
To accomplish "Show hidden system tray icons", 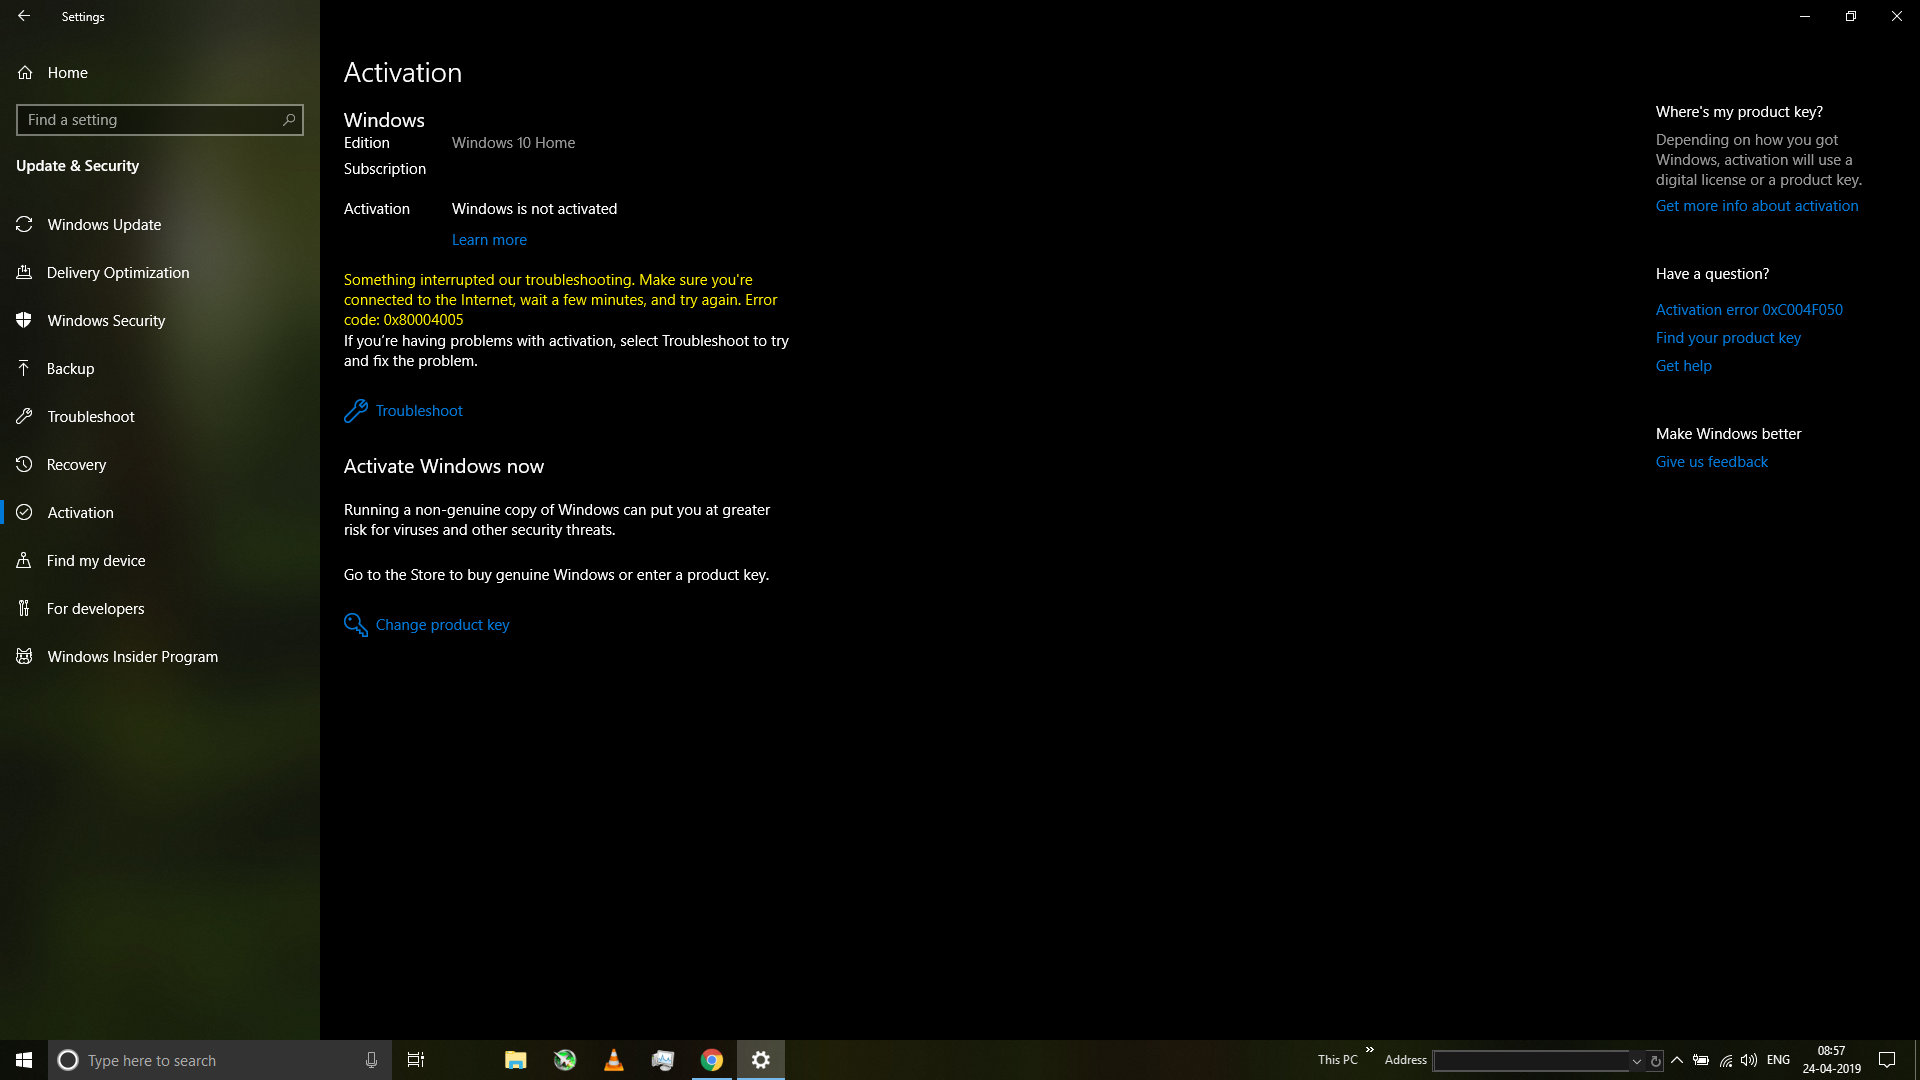I will [x=1677, y=1060].
